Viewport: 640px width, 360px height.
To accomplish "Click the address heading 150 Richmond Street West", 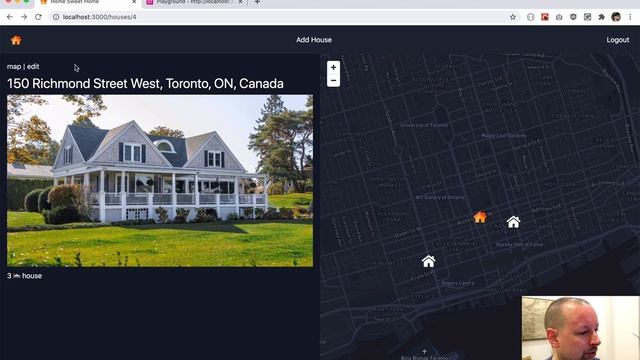I will [145, 84].
